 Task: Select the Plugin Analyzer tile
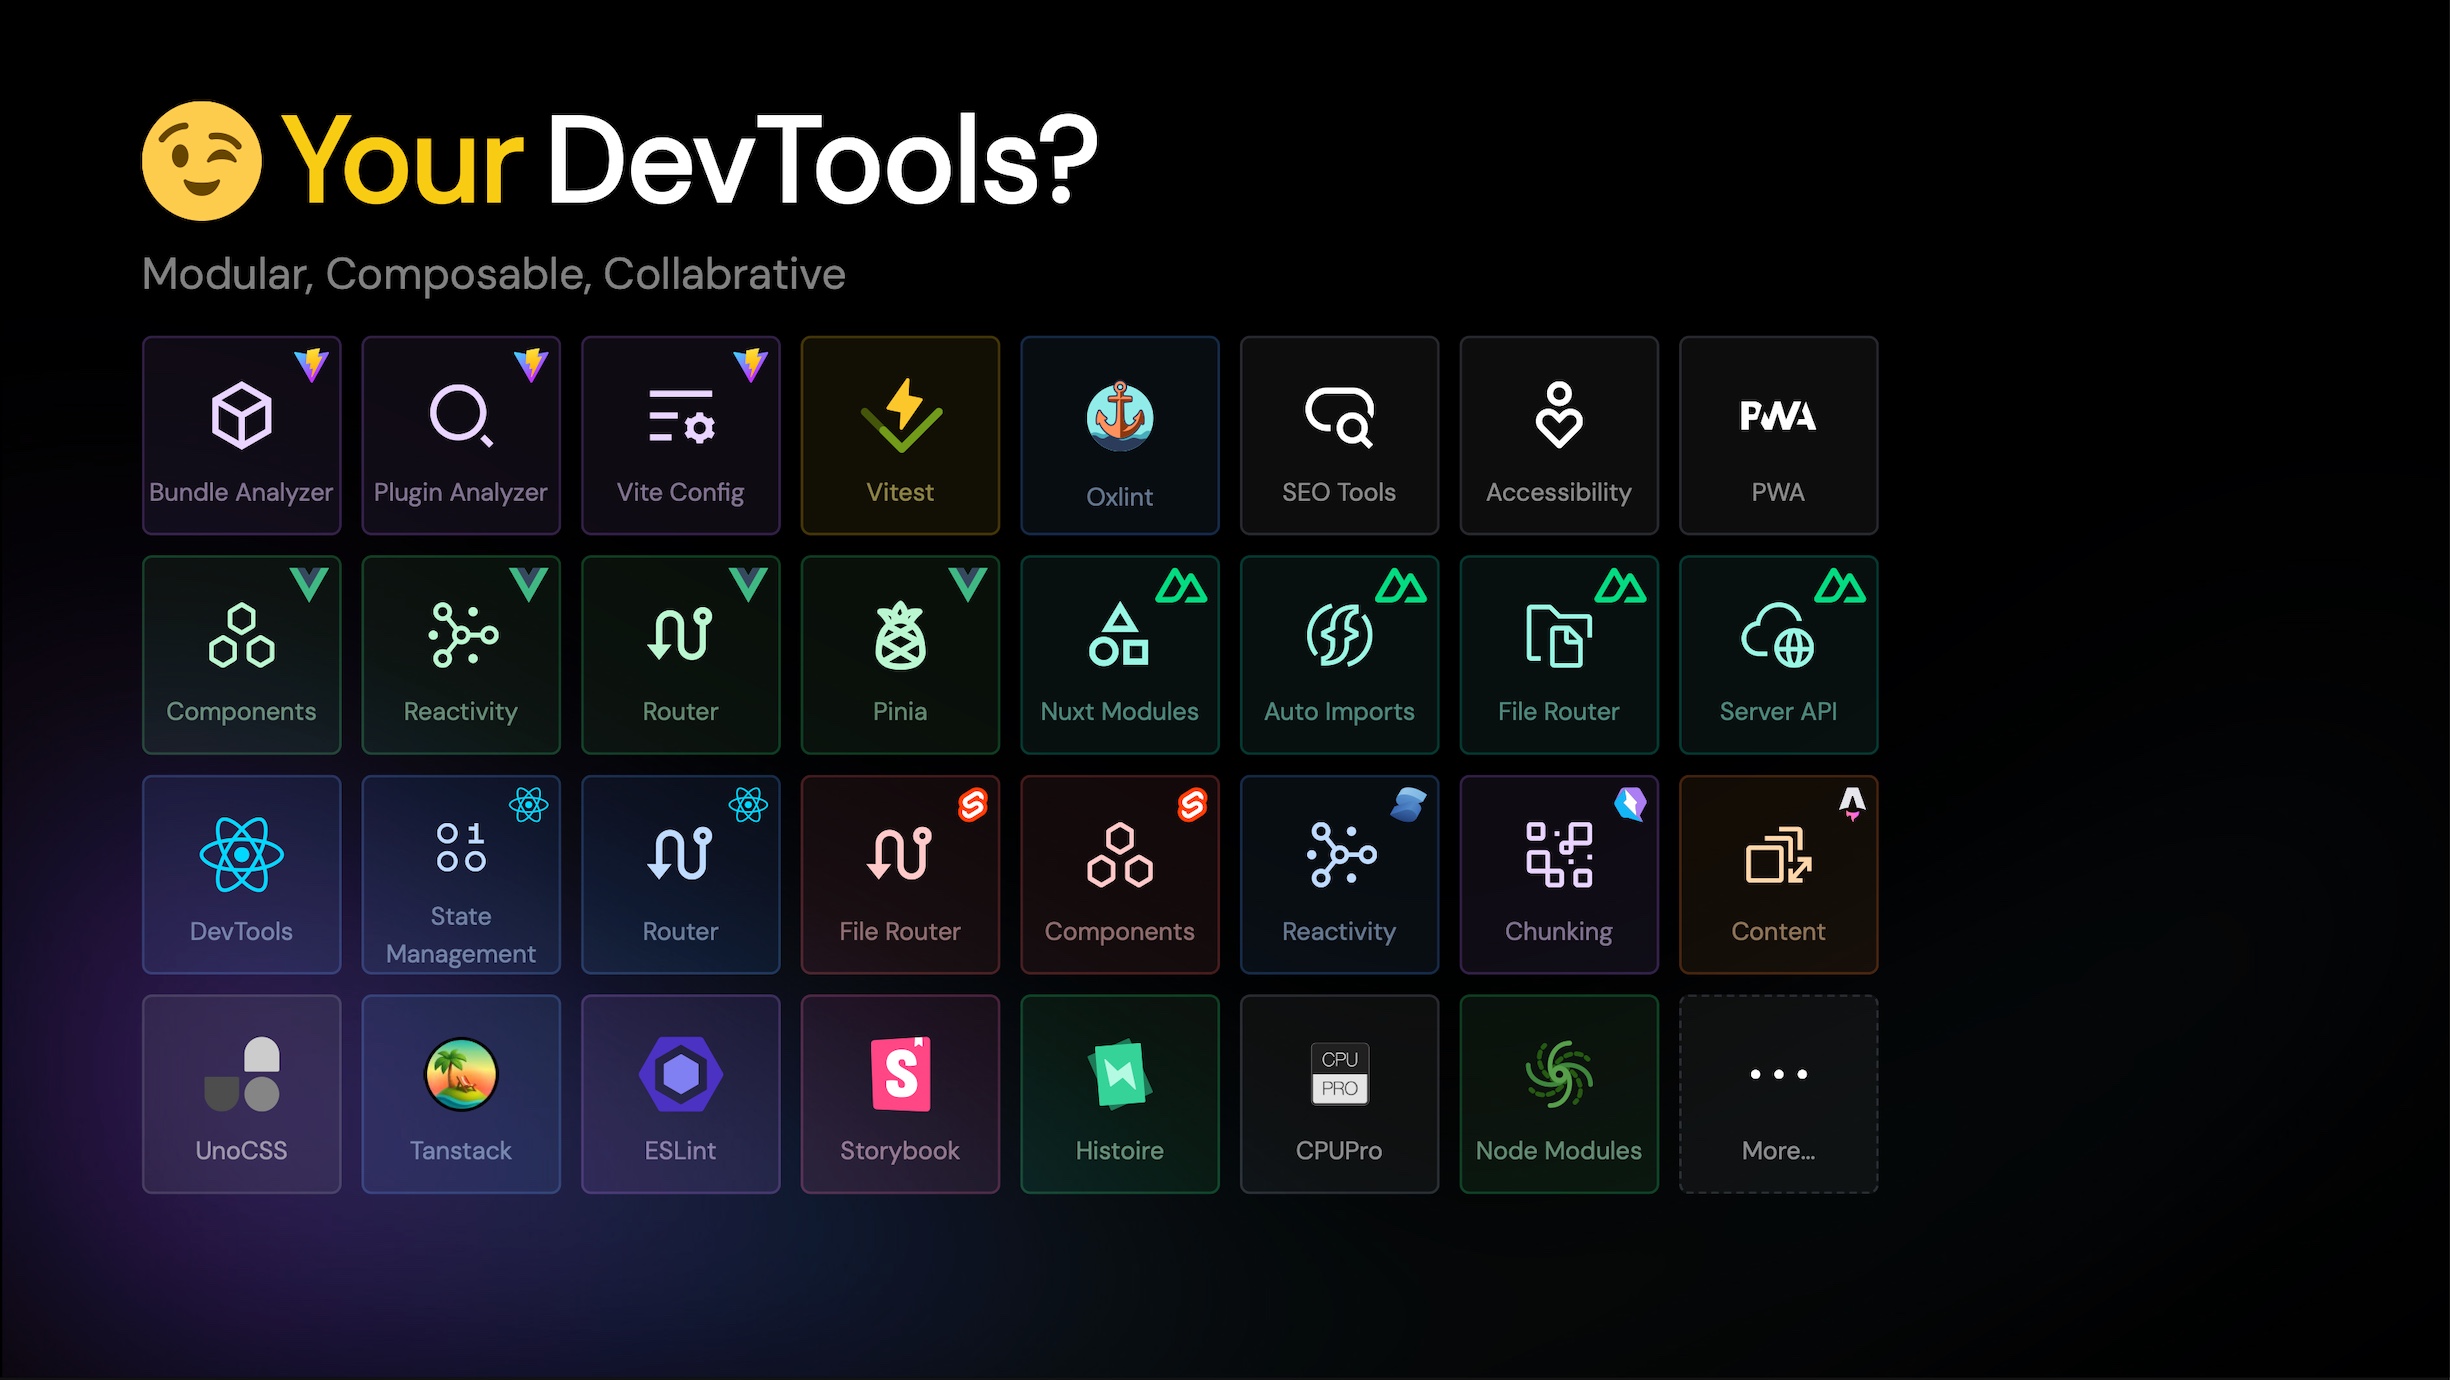coord(461,435)
